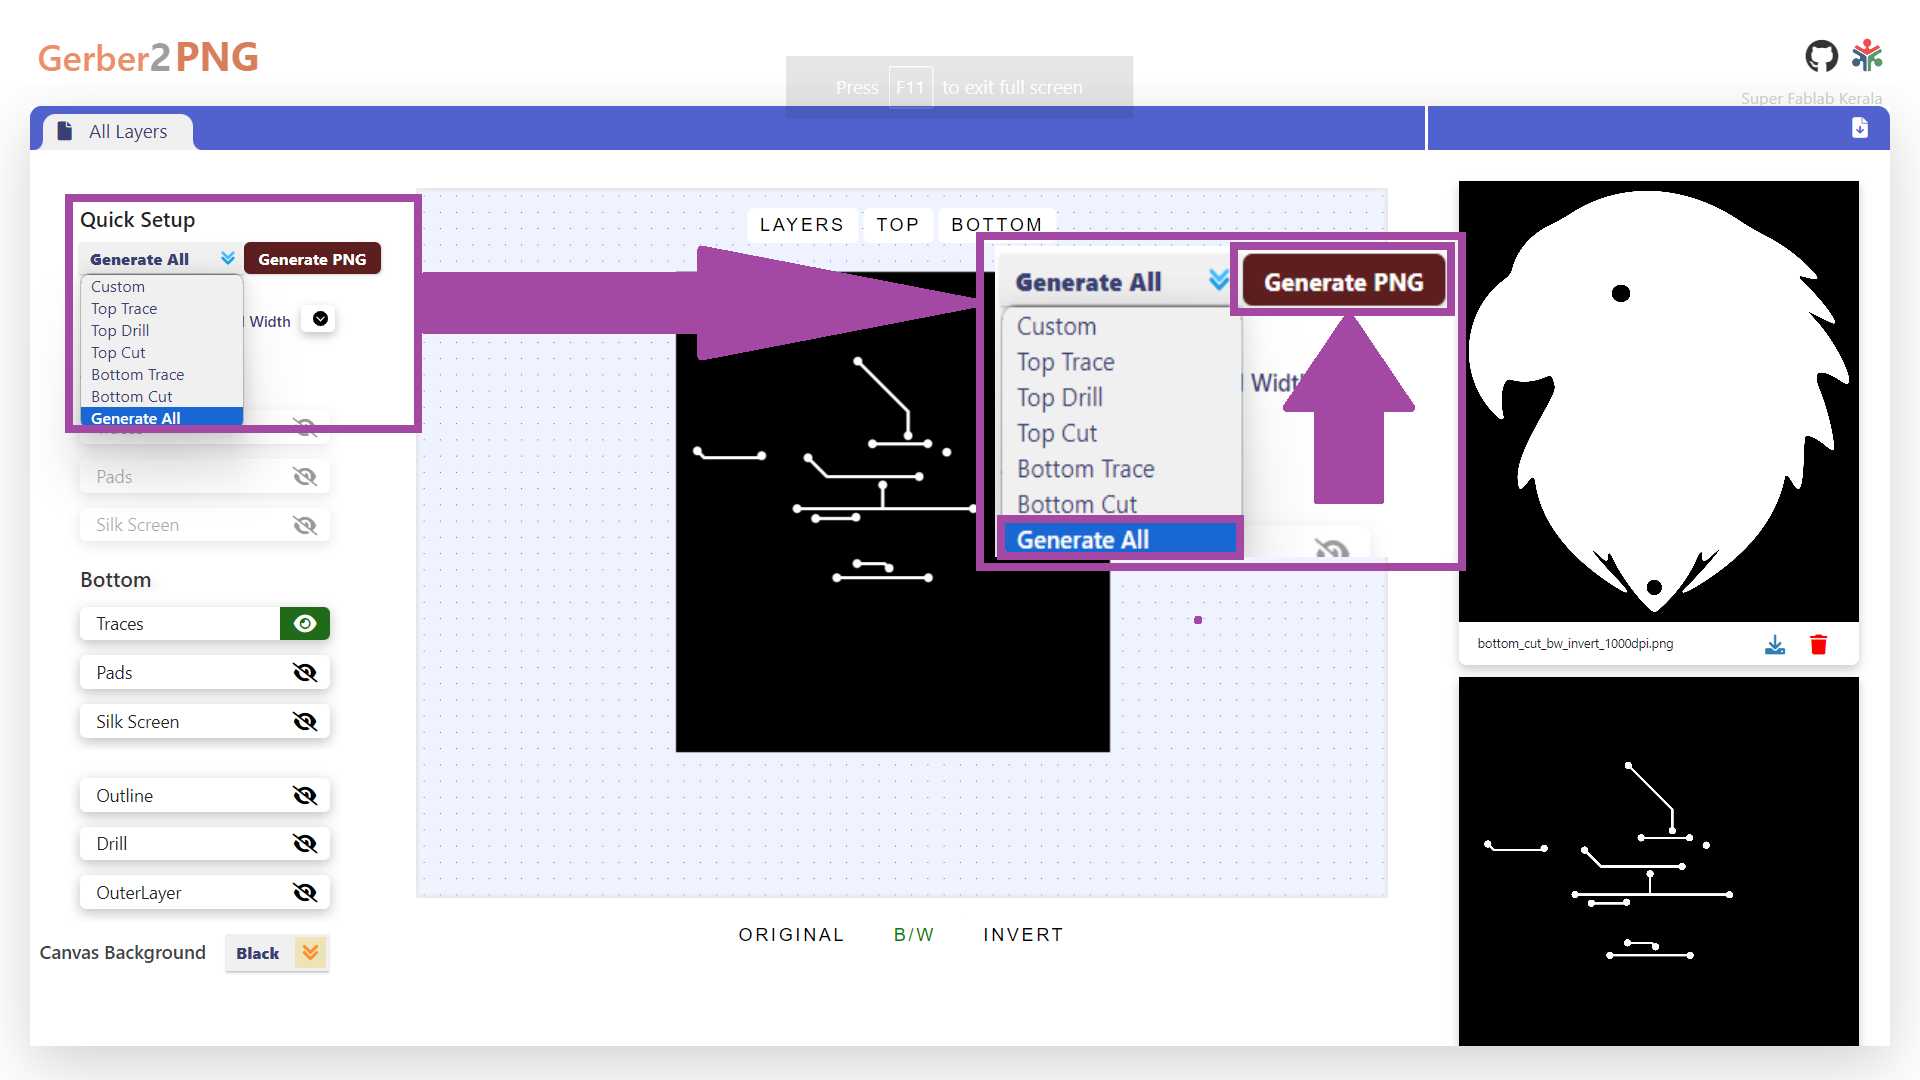Click the Generate PNG button
This screenshot has width=1920, height=1080.
pyautogui.click(x=312, y=259)
